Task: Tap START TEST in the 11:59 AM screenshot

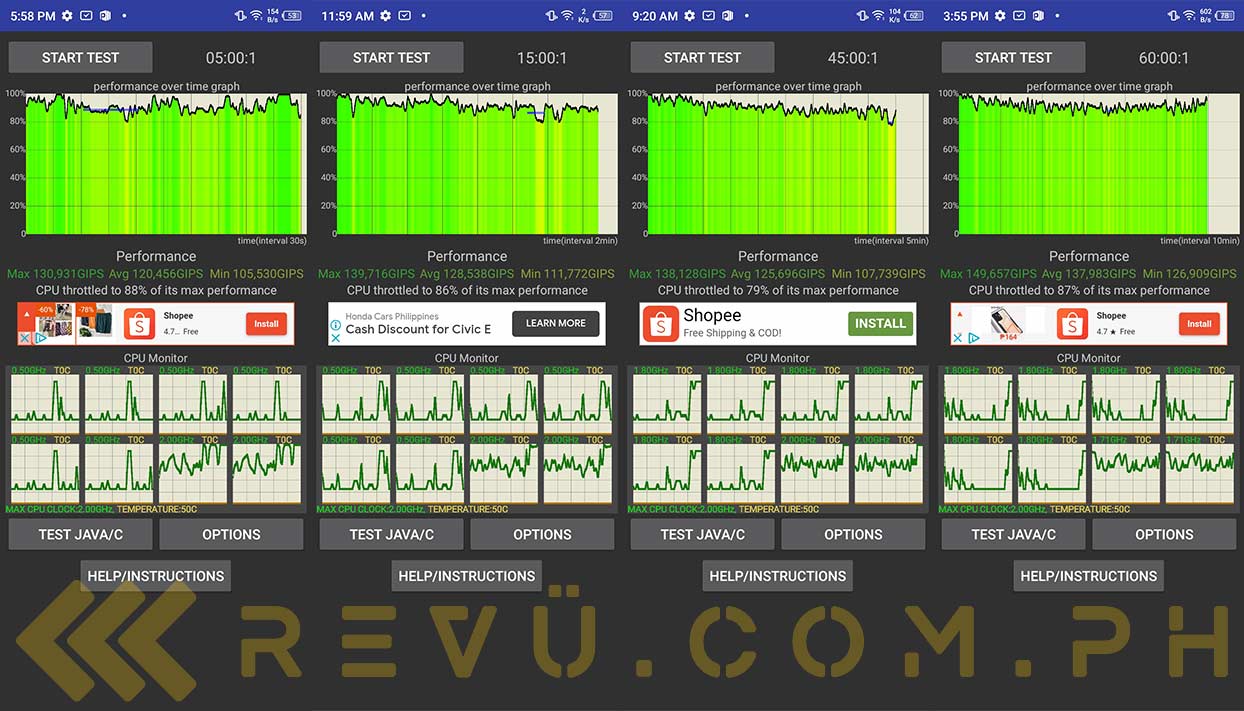Action: pyautogui.click(x=391, y=57)
